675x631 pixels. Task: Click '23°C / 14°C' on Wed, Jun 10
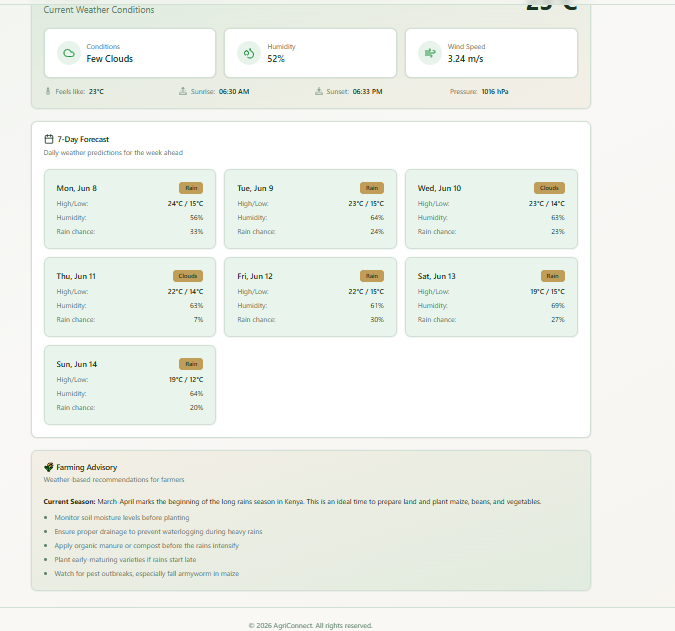tap(547, 204)
